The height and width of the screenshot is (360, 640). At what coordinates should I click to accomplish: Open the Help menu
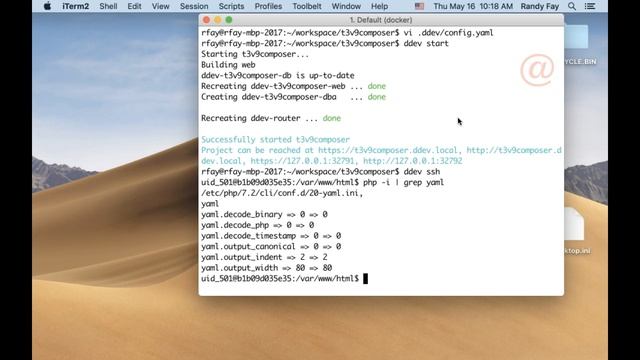pyautogui.click(x=379, y=7)
